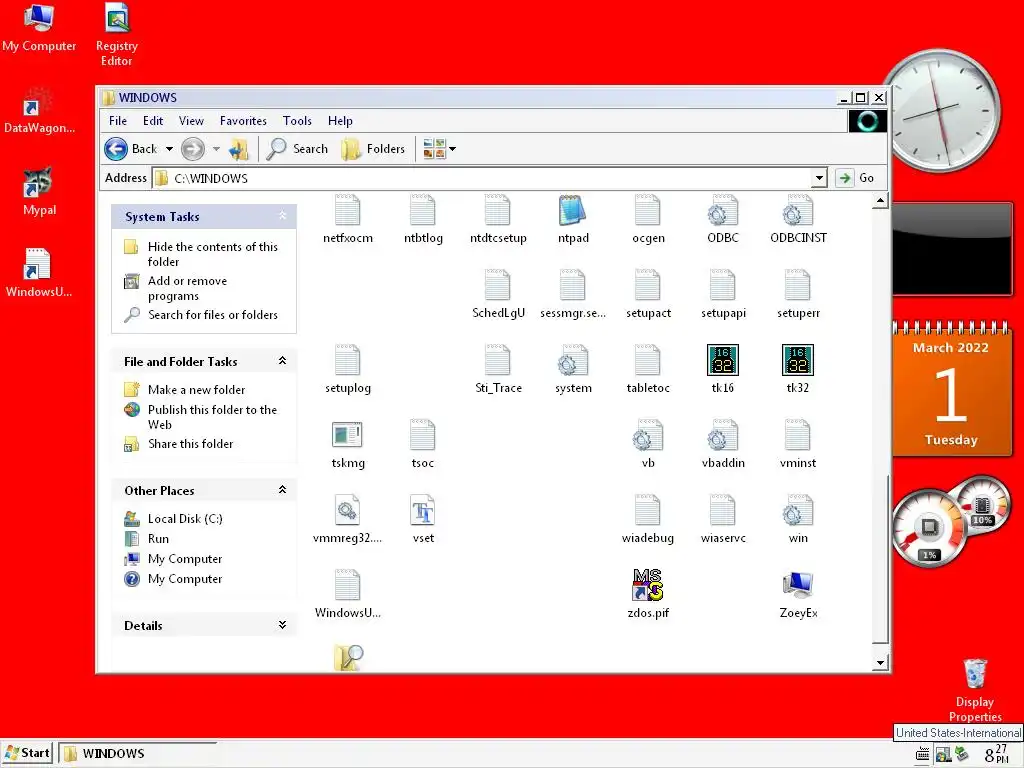Click the March 2022 calendar gadget
Viewport: 1024px width, 768px height.
coord(951,390)
